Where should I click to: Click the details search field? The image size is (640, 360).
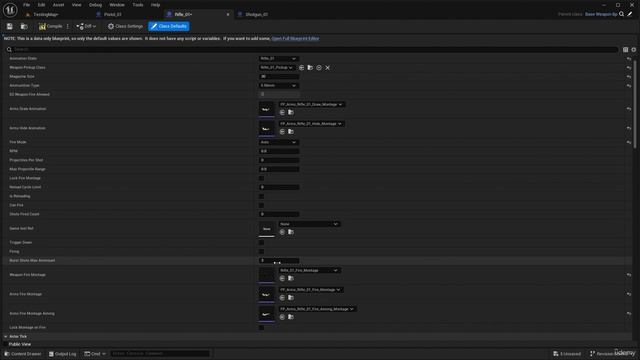tap(312, 49)
